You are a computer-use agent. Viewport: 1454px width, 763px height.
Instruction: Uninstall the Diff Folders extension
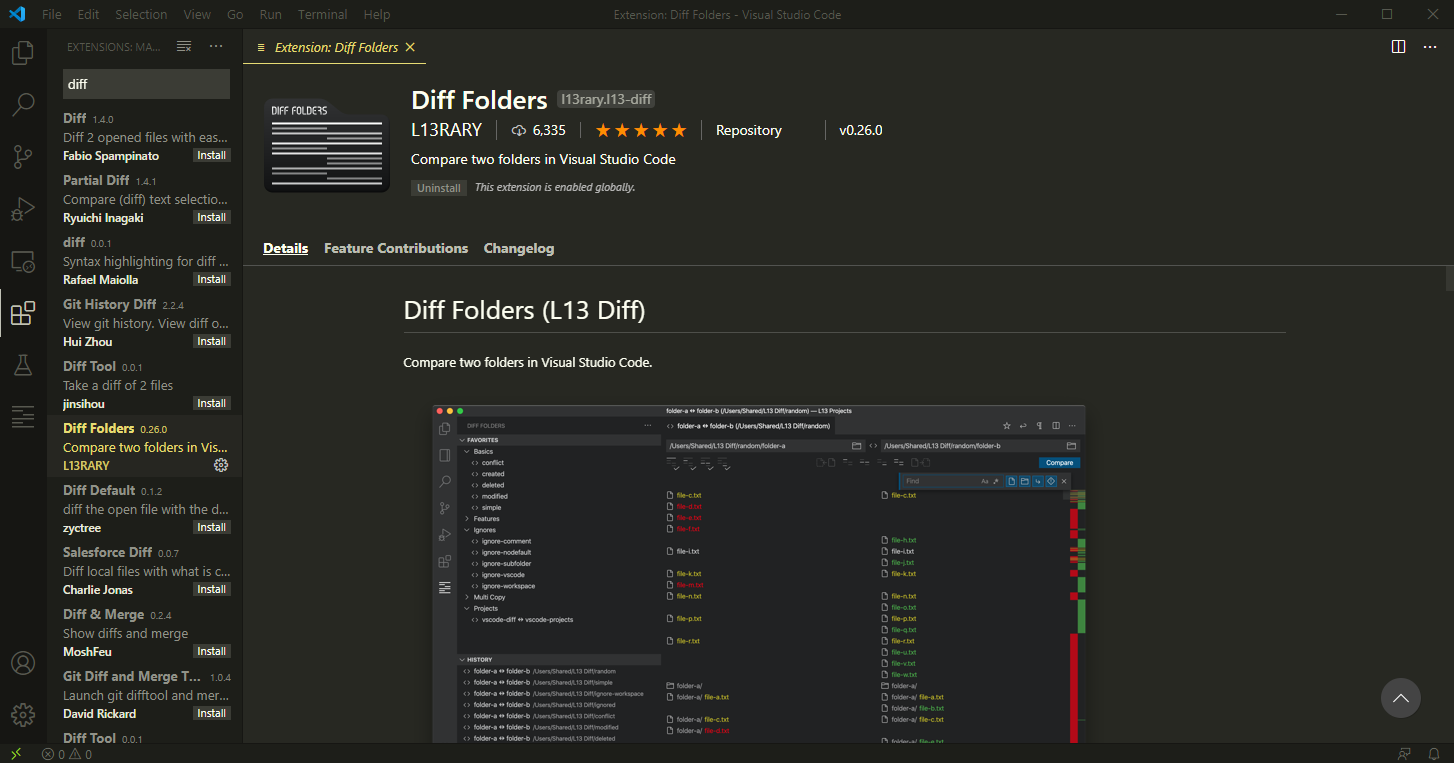[x=439, y=188]
